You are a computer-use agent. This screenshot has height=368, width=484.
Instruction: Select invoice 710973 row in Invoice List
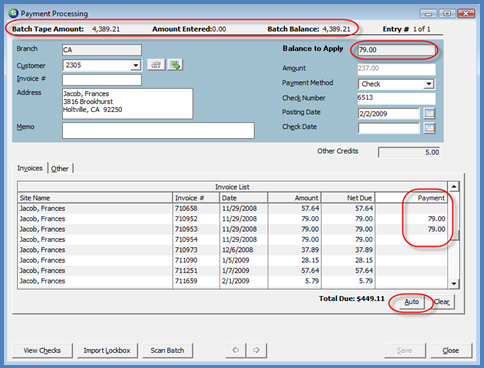(232, 250)
